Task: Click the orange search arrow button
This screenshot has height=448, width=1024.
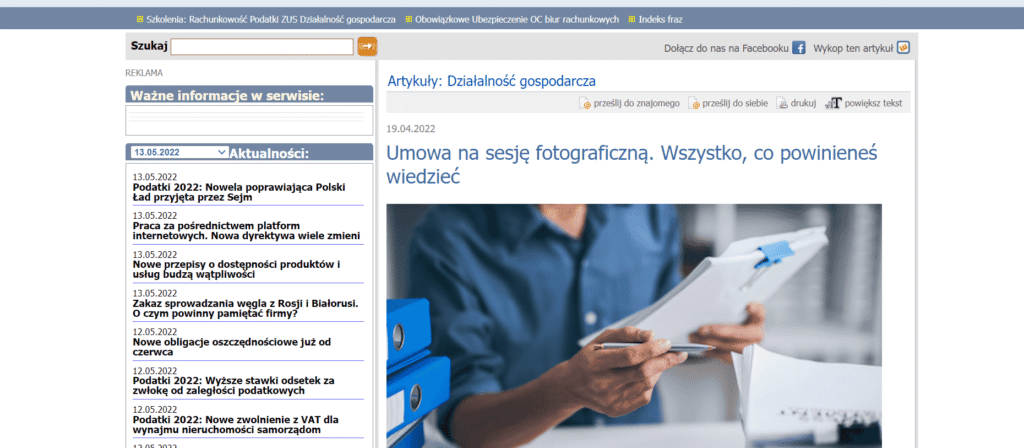Action: click(x=367, y=46)
